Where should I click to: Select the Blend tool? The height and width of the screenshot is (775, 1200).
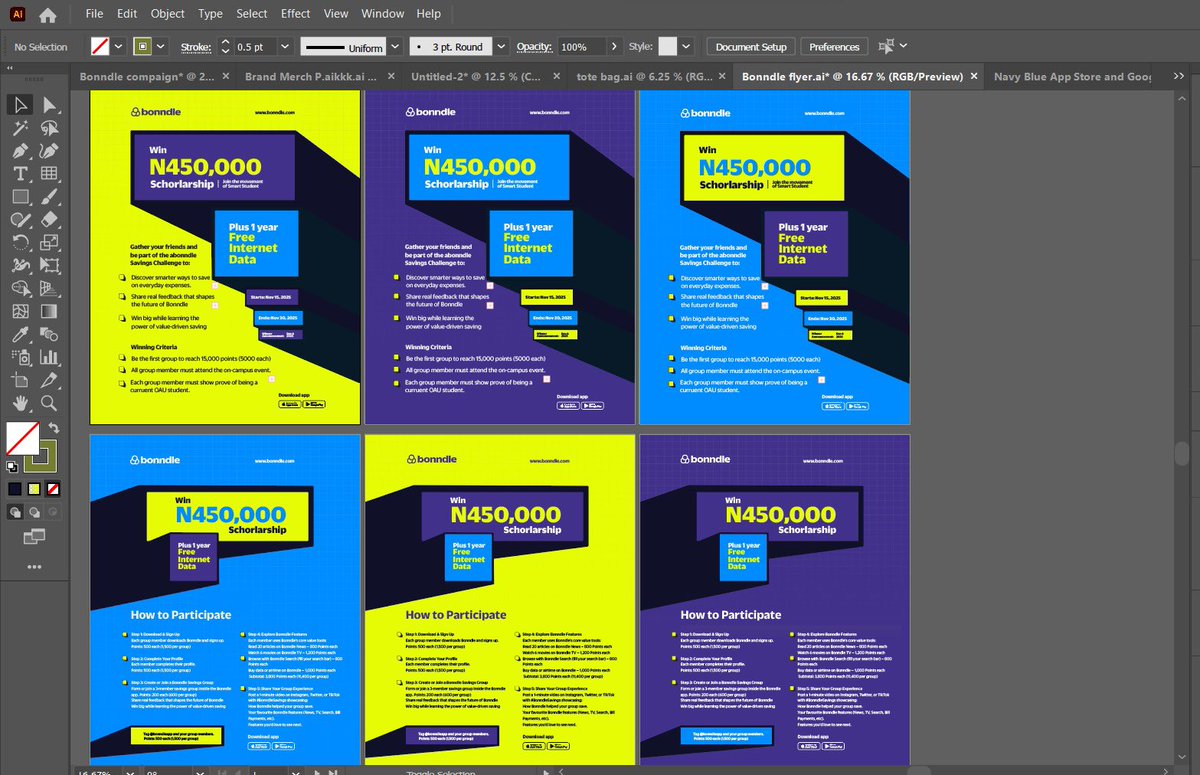48,335
